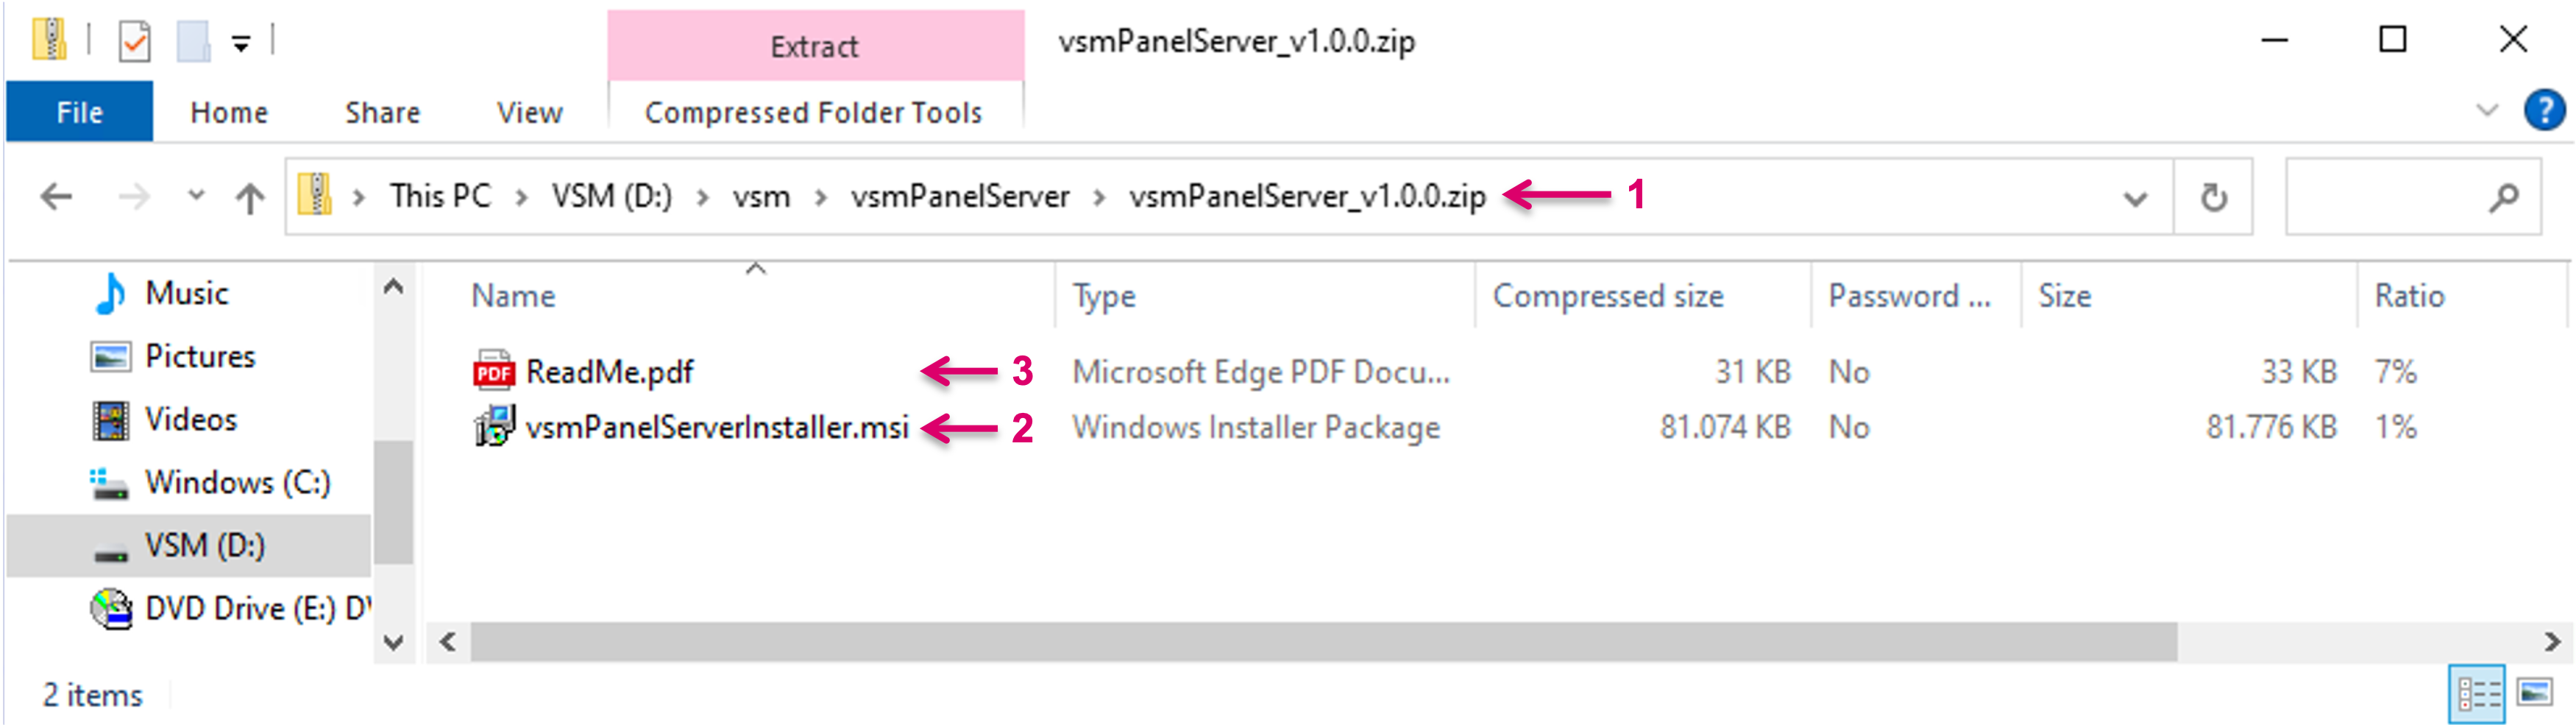
Task: Go up one folder level
Action: pos(250,197)
